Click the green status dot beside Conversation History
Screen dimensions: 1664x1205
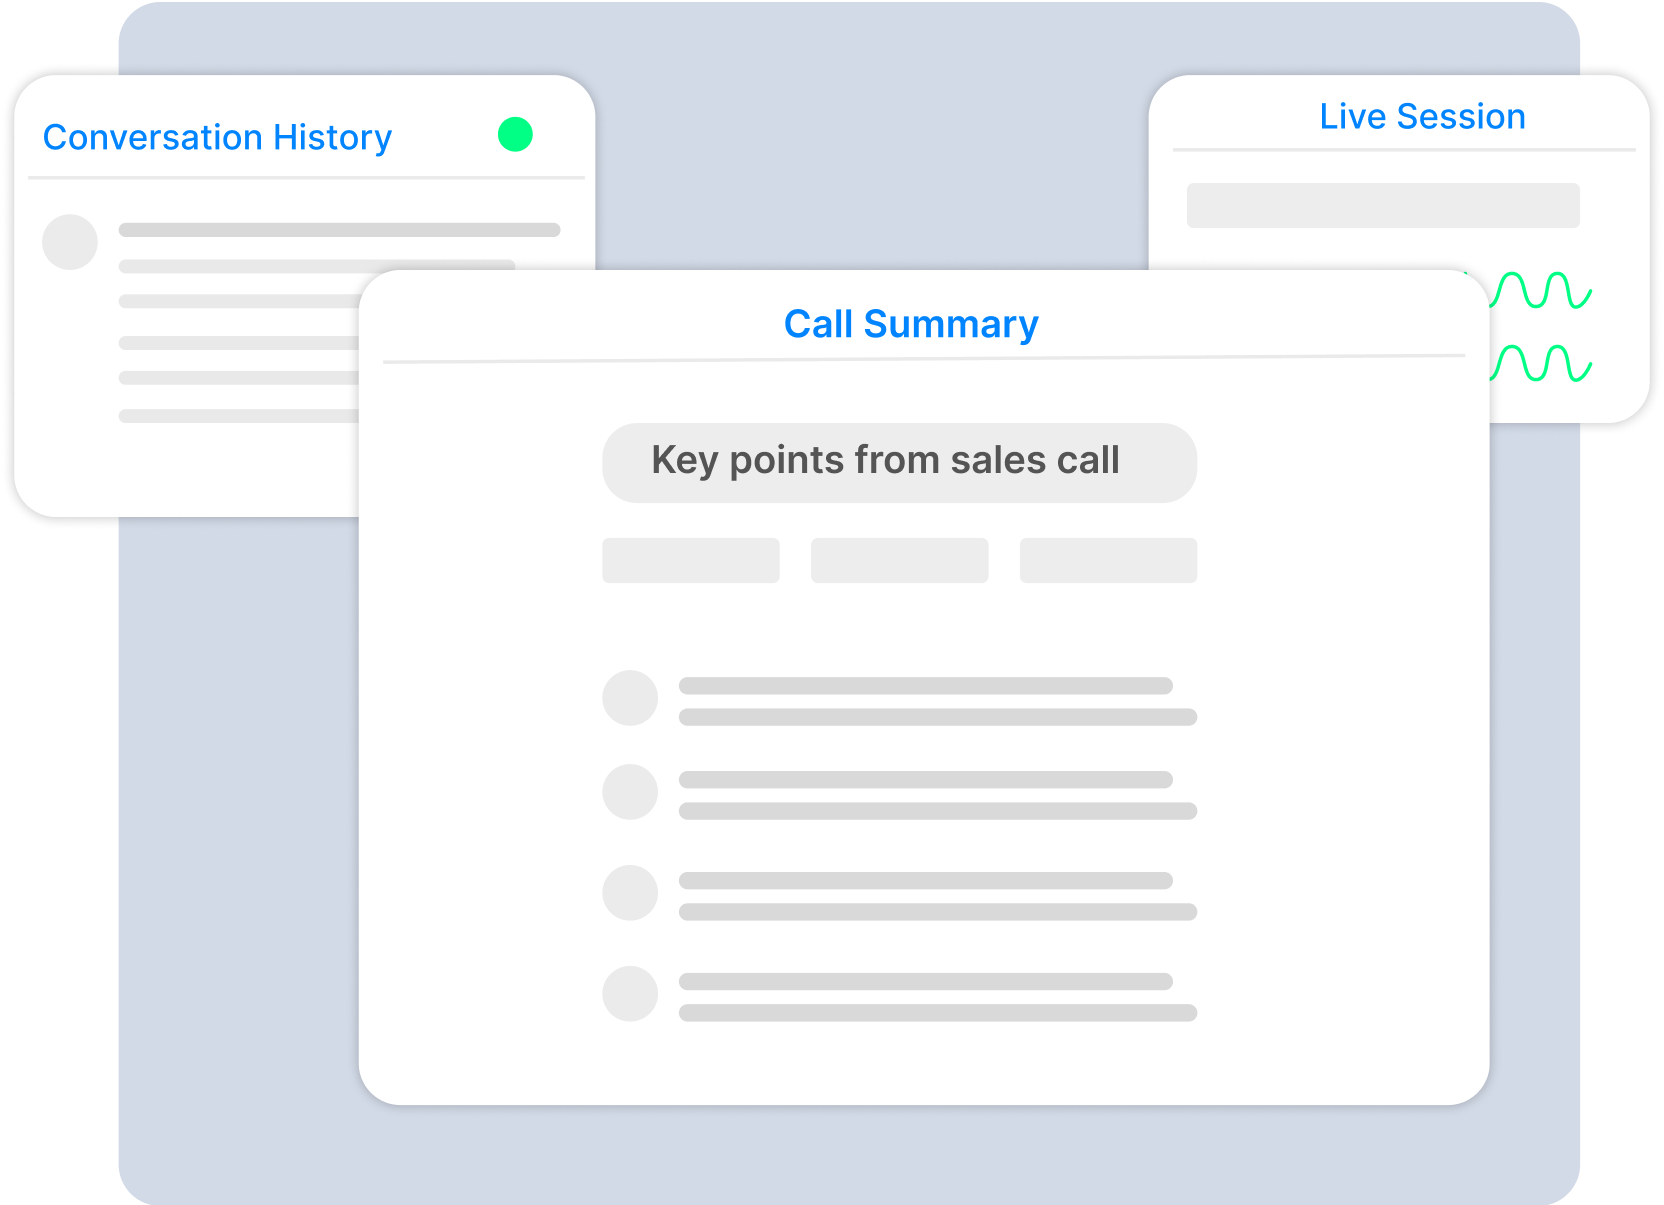515,134
